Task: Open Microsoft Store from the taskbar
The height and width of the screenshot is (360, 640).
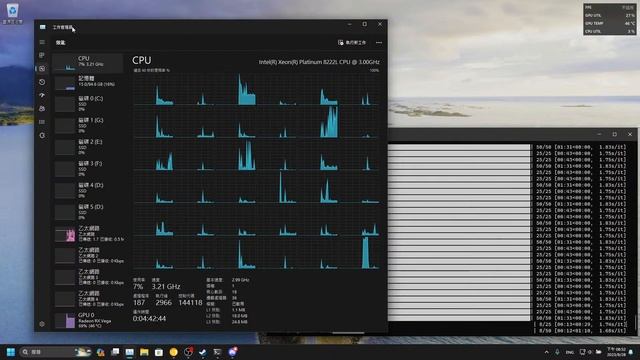Action: pyautogui.click(x=159, y=352)
